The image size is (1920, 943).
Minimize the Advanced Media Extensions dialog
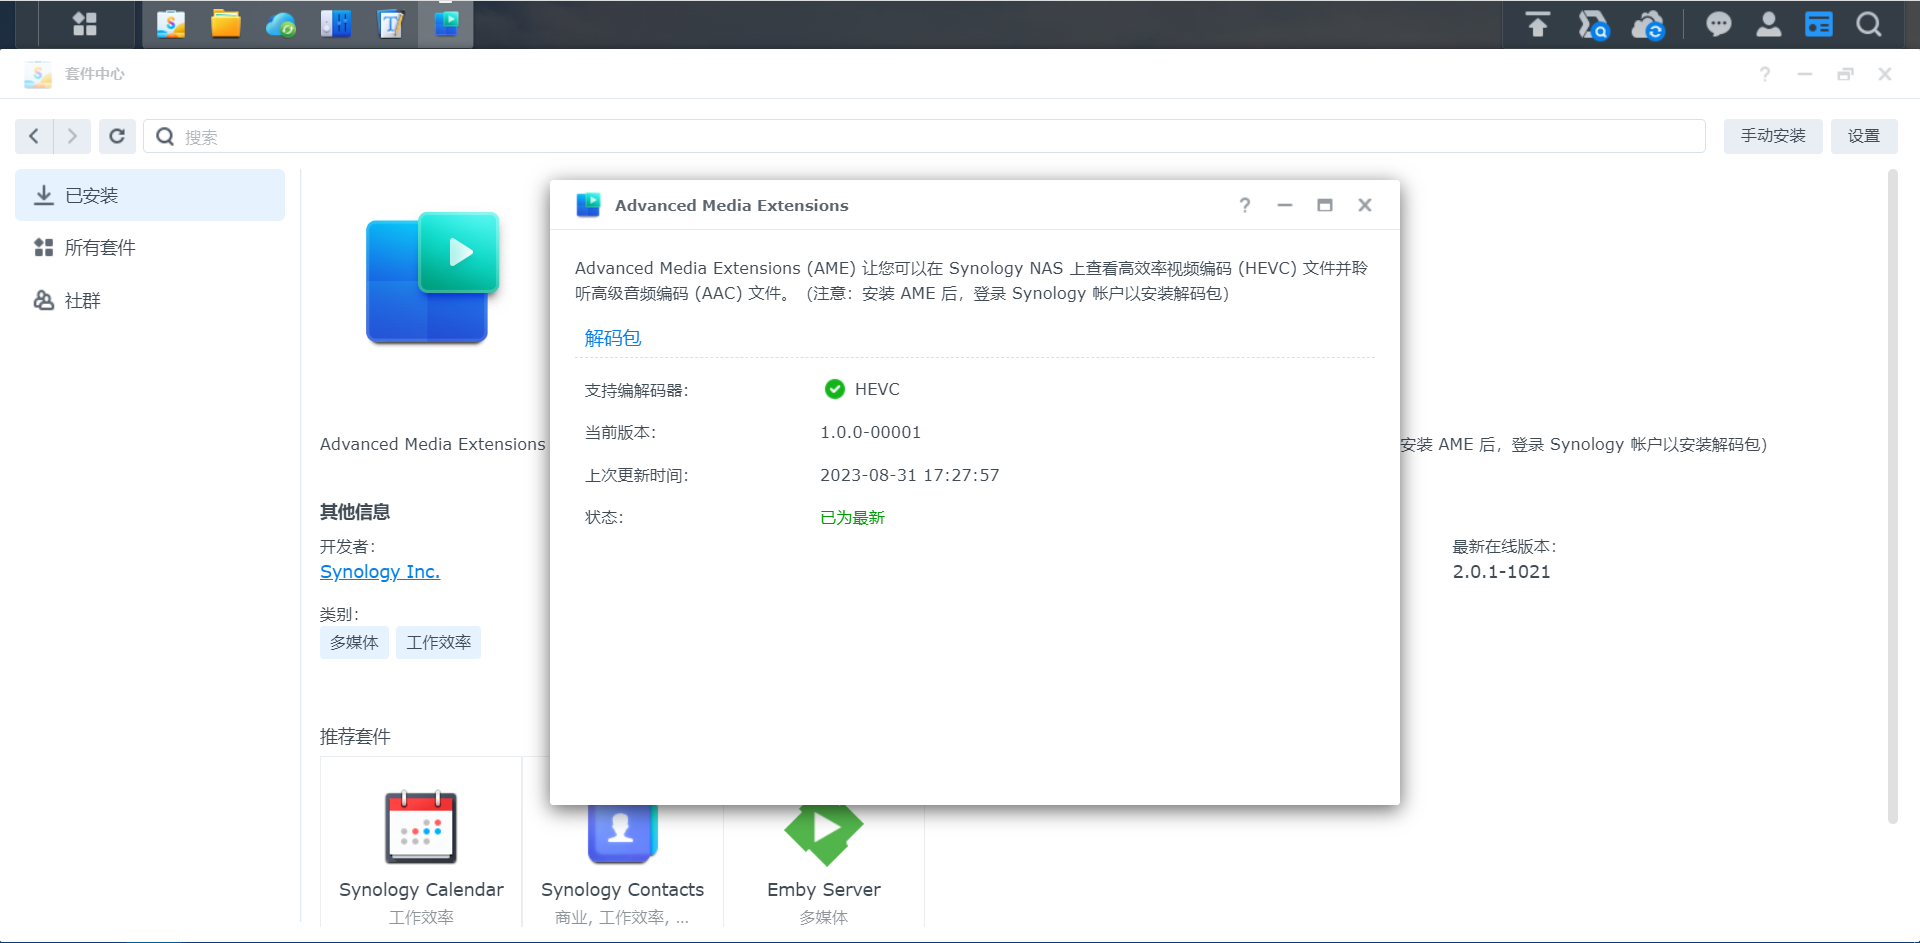[x=1285, y=205]
